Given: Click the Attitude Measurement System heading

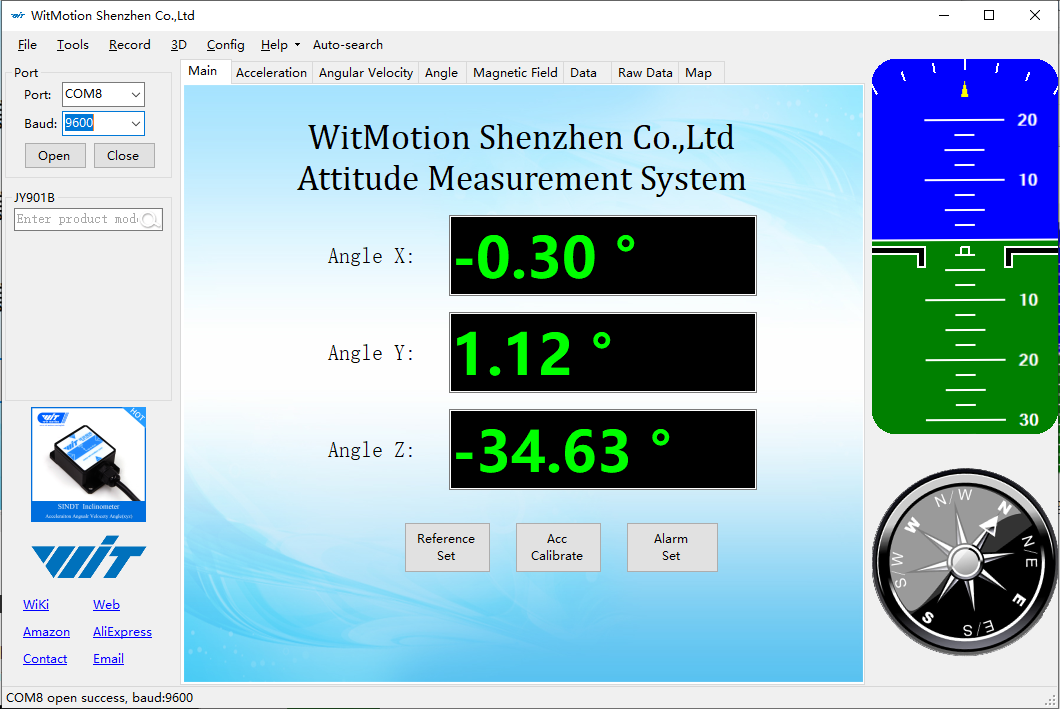Looking at the screenshot, I should [521, 179].
